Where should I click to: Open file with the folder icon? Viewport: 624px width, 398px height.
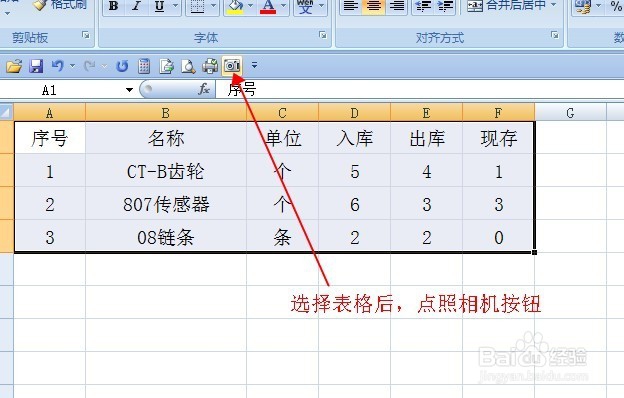click(14, 66)
